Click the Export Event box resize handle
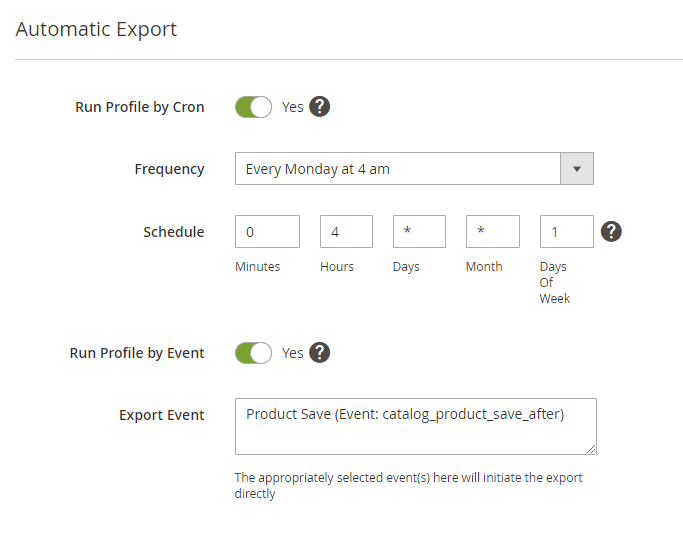 point(591,449)
